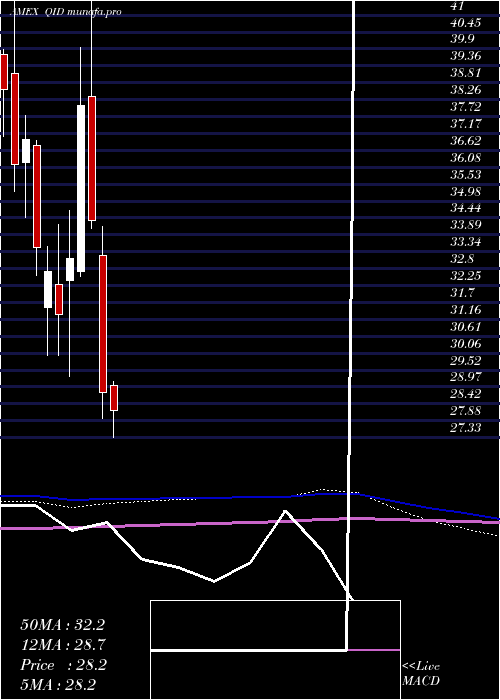Click the 38.26 price axis label
Image resolution: width=500 pixels, height=700 pixels.
tap(466, 90)
